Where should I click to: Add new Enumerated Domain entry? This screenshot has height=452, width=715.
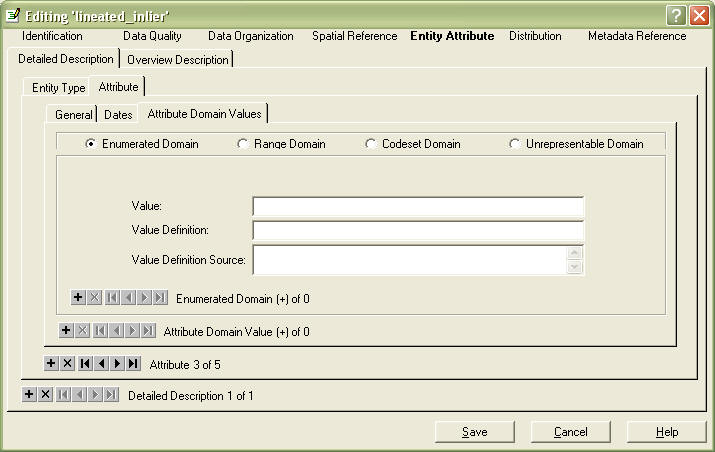78,298
